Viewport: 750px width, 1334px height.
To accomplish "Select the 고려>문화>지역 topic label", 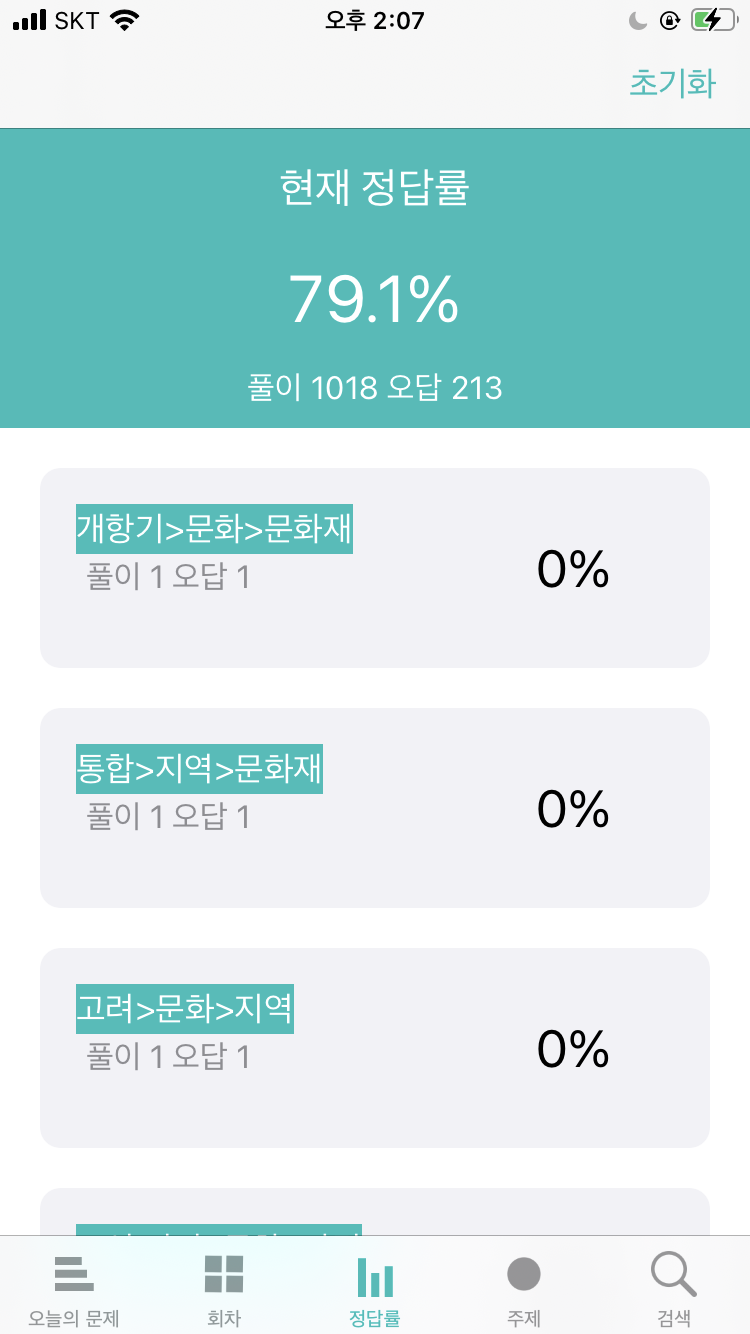I will pyautogui.click(x=185, y=1009).
